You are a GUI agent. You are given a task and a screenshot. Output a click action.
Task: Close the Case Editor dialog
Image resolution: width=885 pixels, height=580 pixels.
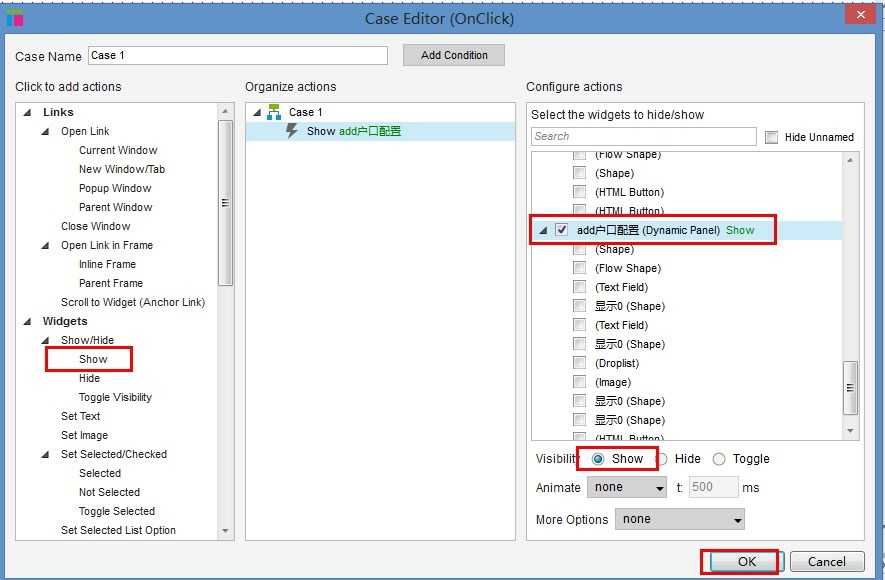(860, 15)
